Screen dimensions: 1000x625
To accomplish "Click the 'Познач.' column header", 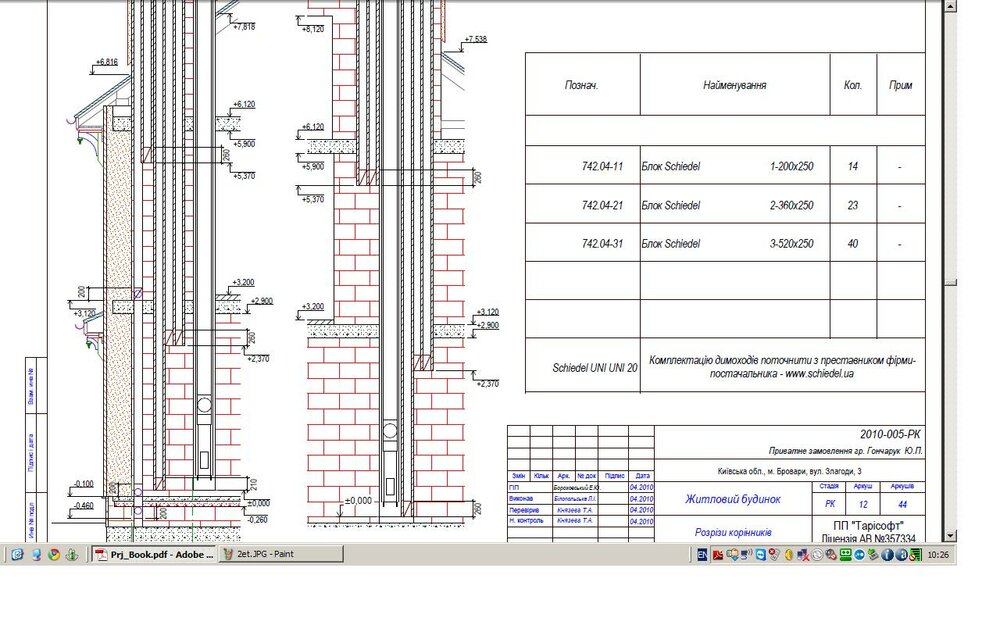I will coord(582,85).
